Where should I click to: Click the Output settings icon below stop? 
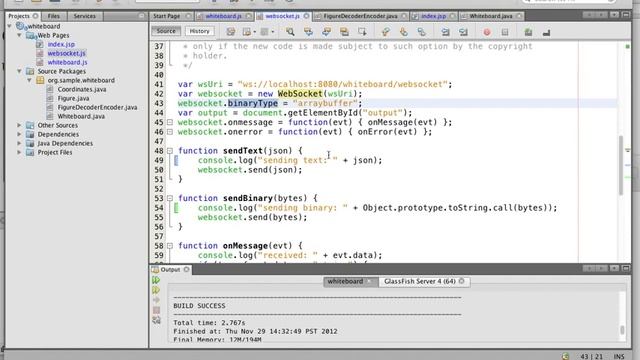[x=156, y=320]
